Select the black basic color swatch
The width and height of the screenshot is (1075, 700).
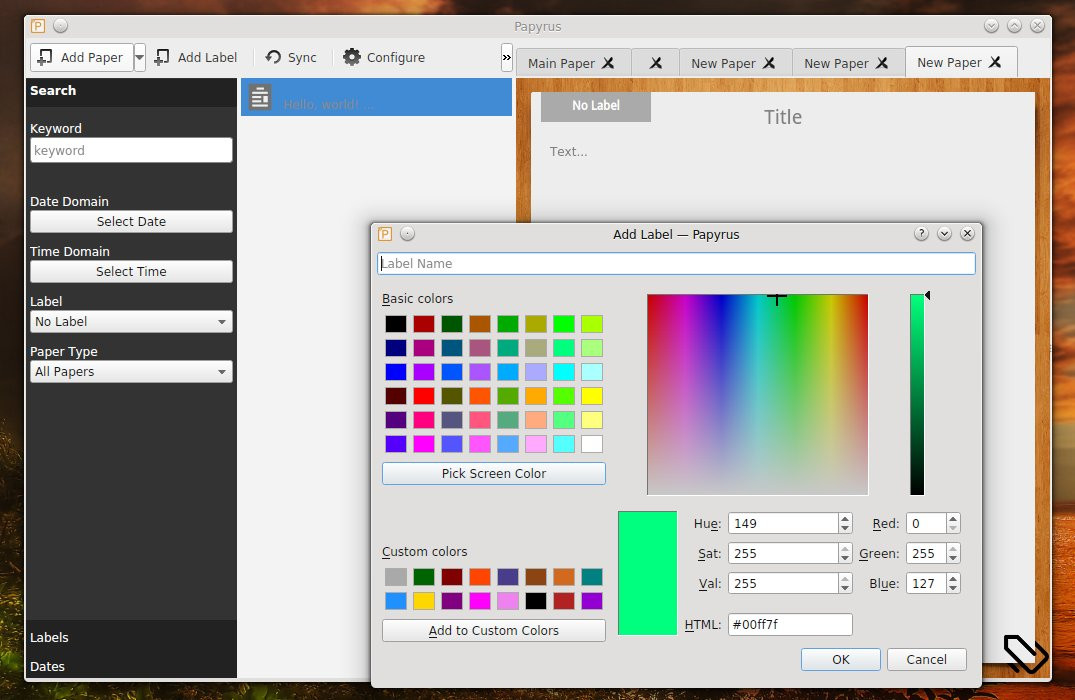coord(396,324)
